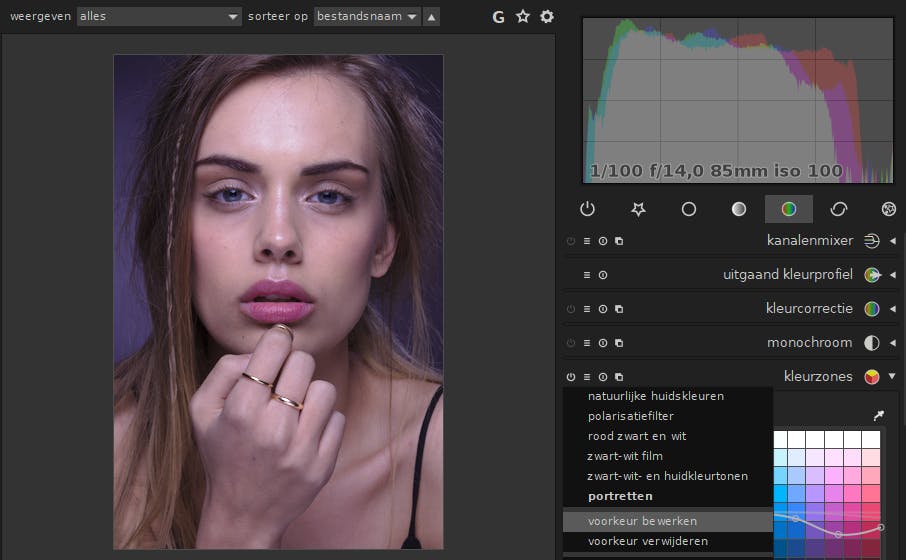Click the color picker eyedropper in kleurzones

[878, 415]
